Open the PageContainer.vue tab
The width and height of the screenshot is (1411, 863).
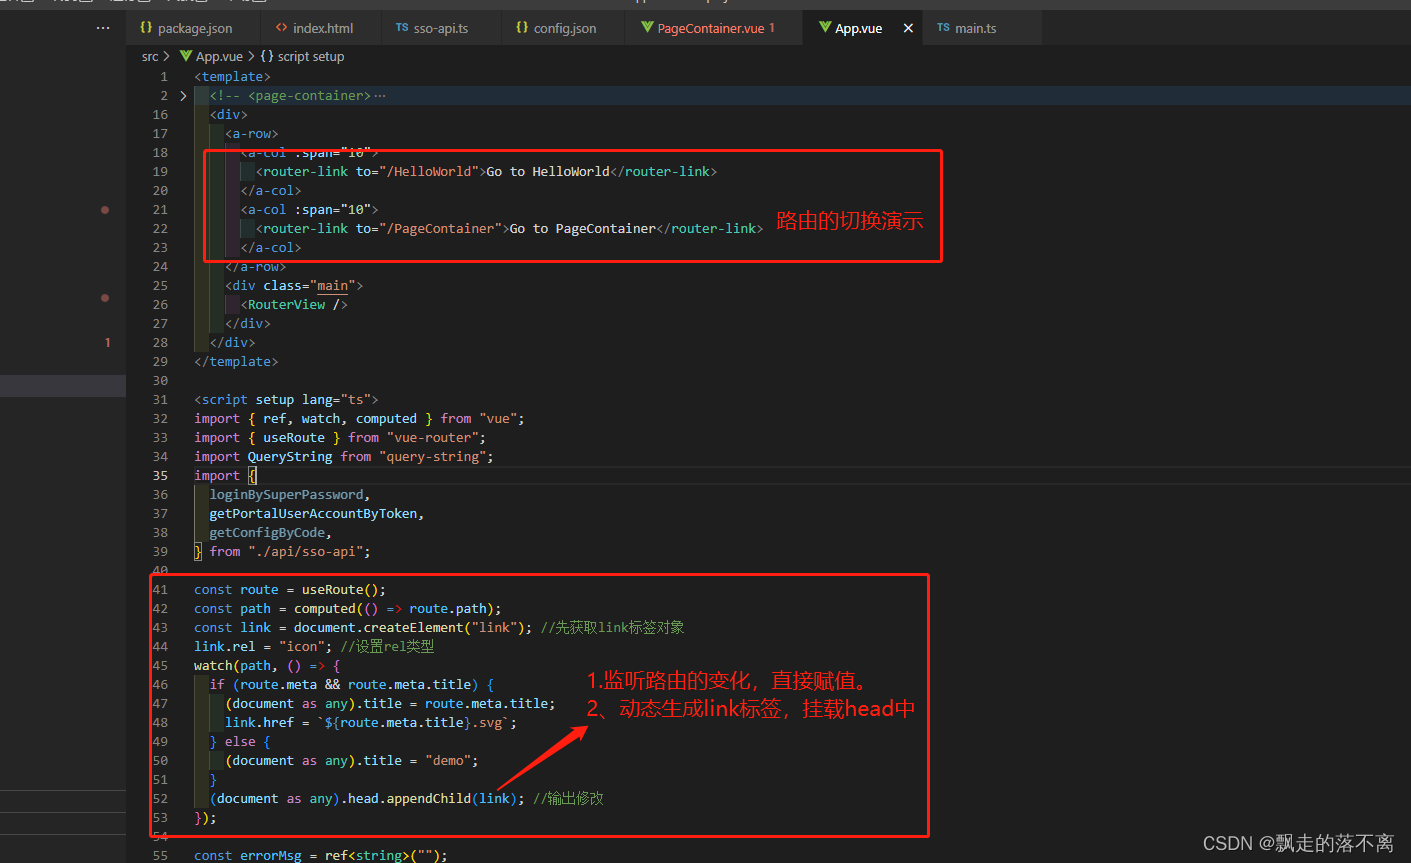714,28
